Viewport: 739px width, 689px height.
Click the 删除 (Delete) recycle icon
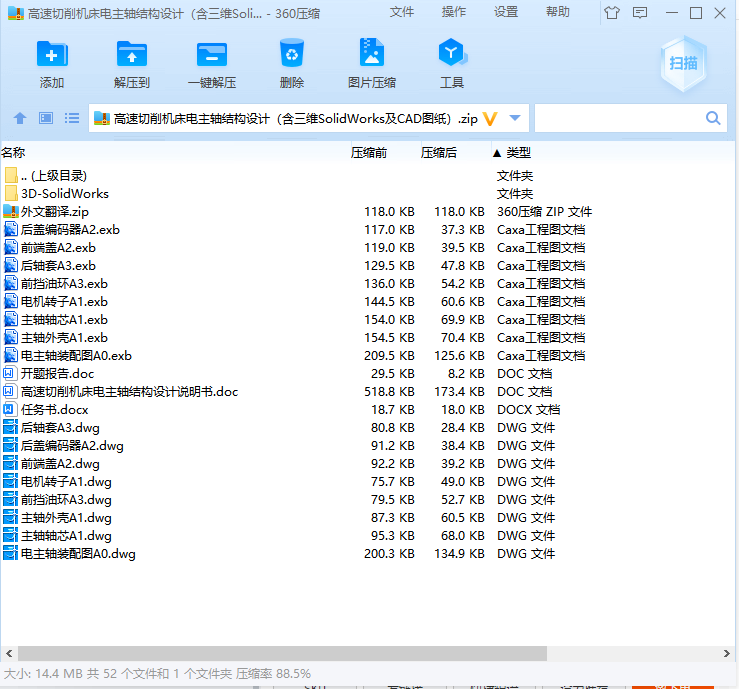tap(292, 53)
